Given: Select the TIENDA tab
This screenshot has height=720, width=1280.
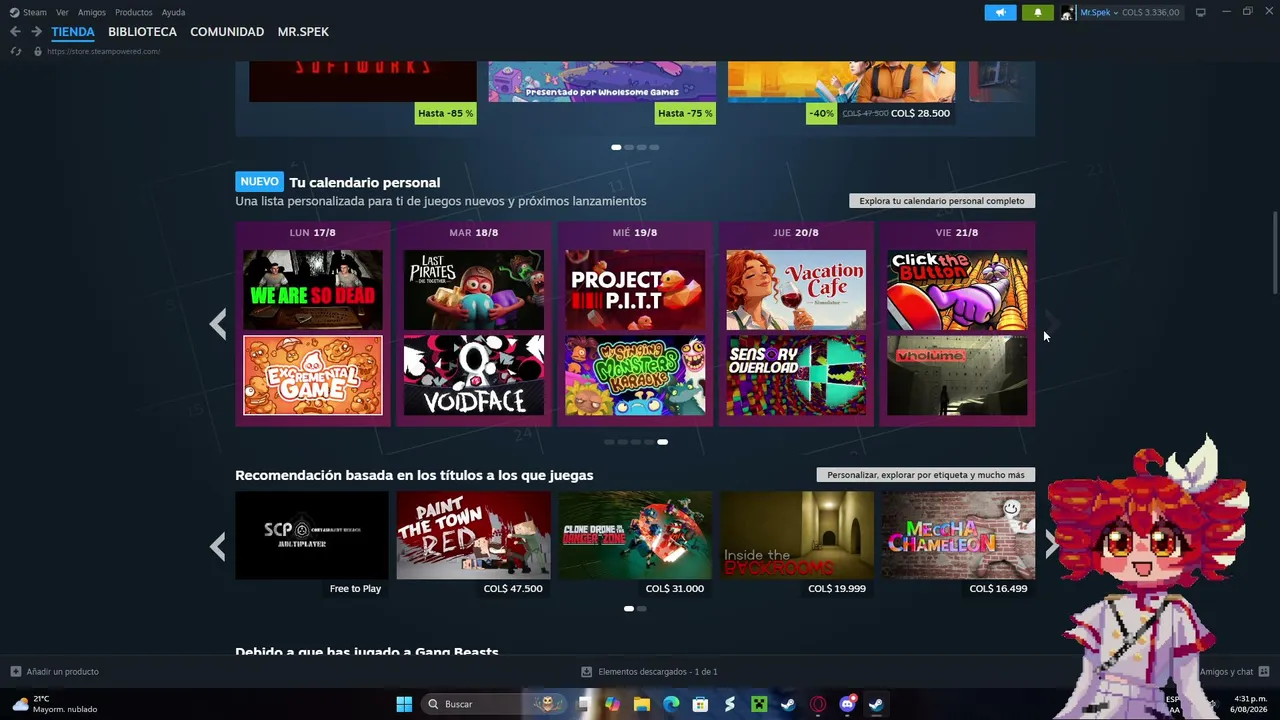Looking at the screenshot, I should click(x=73, y=32).
